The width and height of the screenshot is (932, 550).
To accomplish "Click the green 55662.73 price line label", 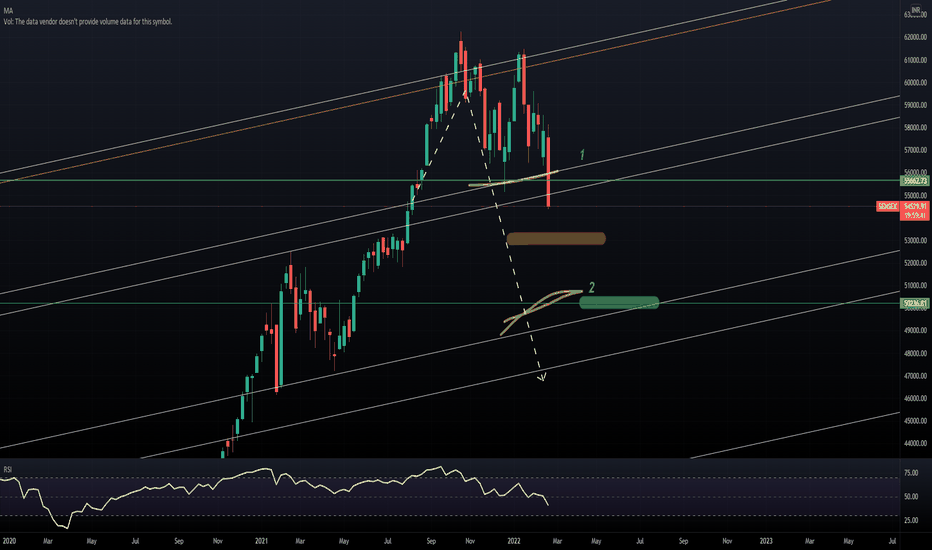I will click(x=915, y=181).
